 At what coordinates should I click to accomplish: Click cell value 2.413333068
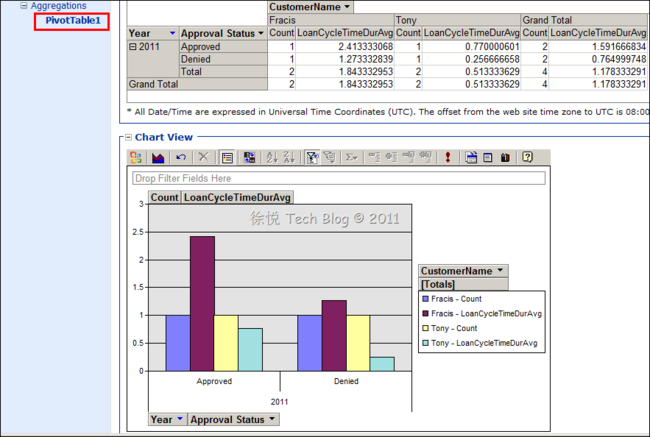pyautogui.click(x=344, y=46)
